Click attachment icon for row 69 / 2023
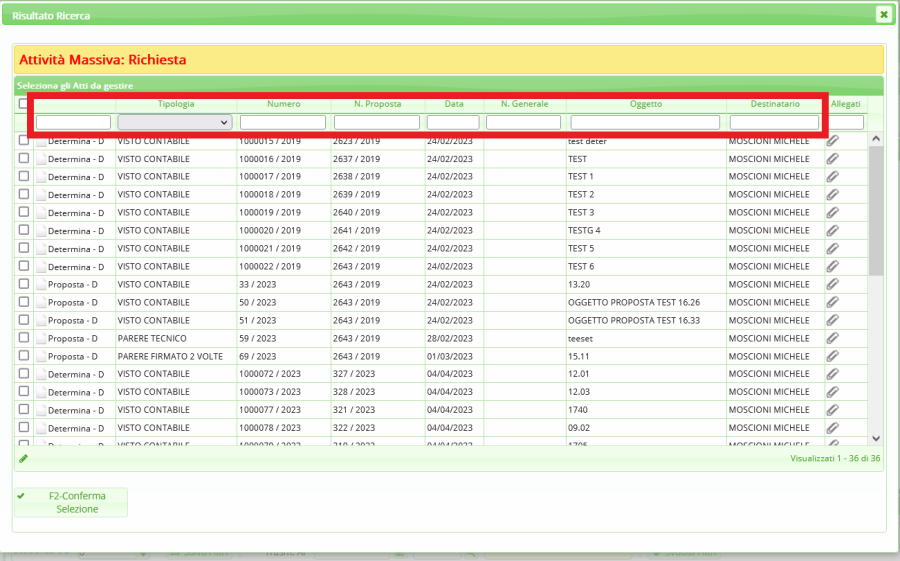This screenshot has width=900, height=561. pyautogui.click(x=832, y=357)
